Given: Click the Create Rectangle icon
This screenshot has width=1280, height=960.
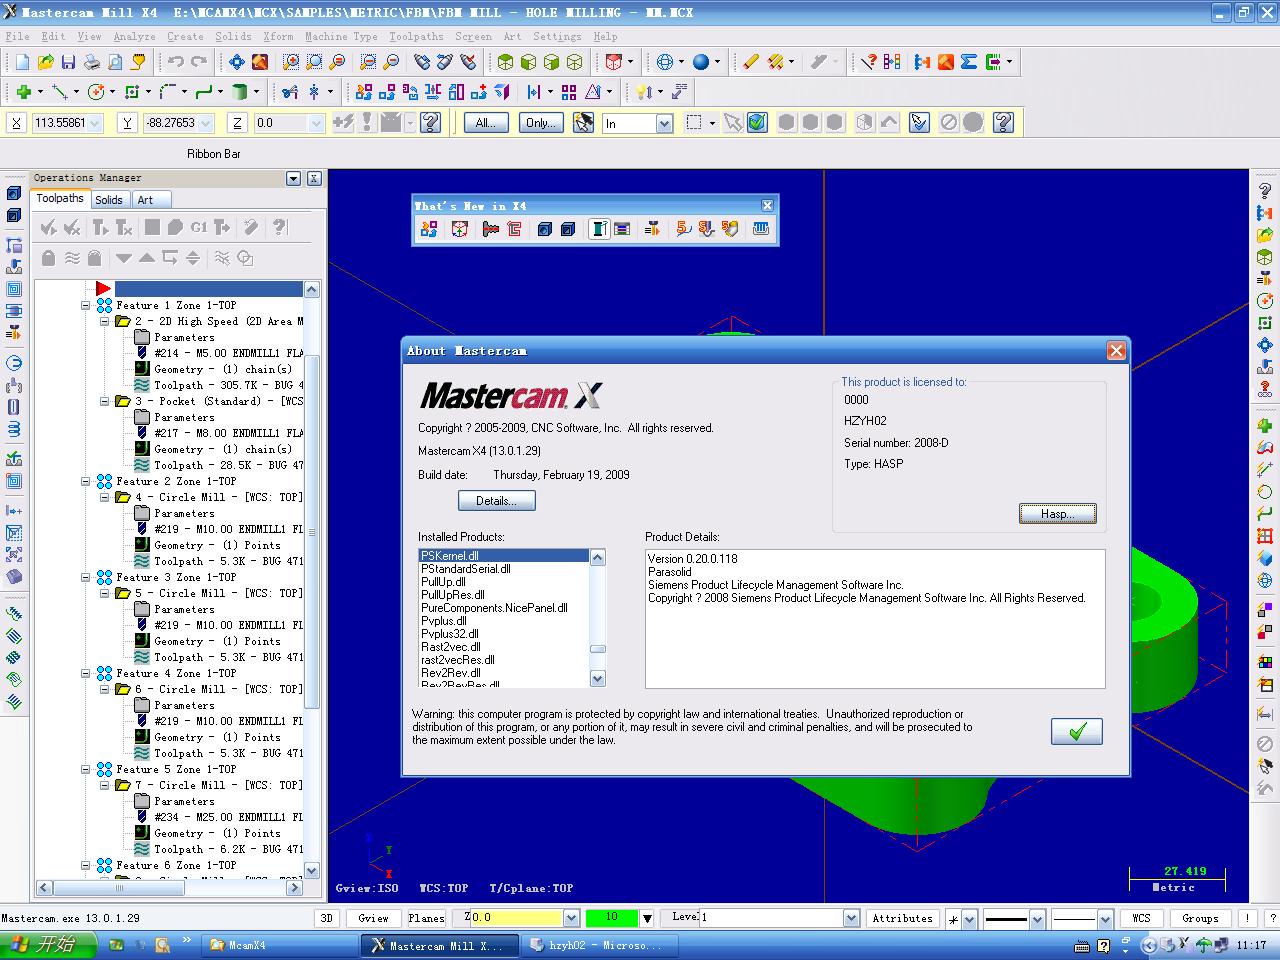Looking at the screenshot, I should tap(132, 92).
